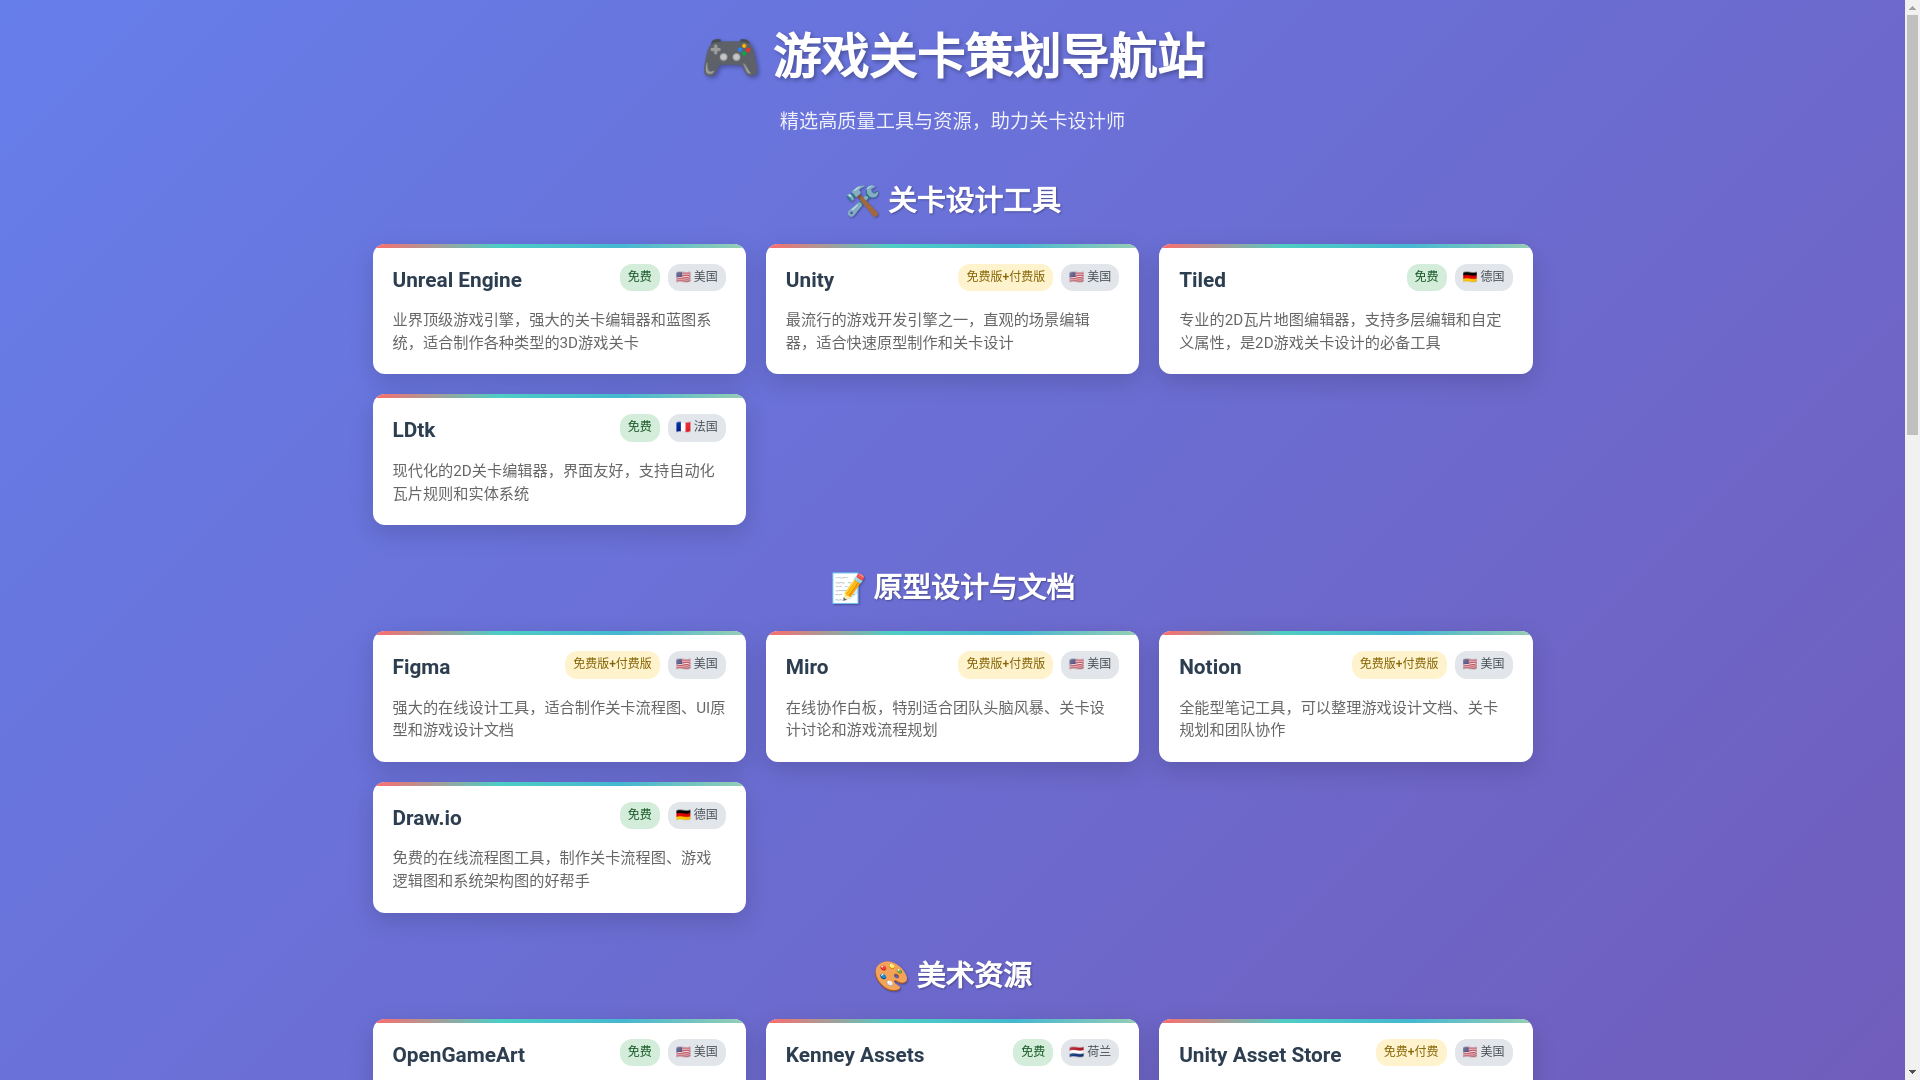
Task: Open the Kenney Assets card title
Action: [855, 1055]
